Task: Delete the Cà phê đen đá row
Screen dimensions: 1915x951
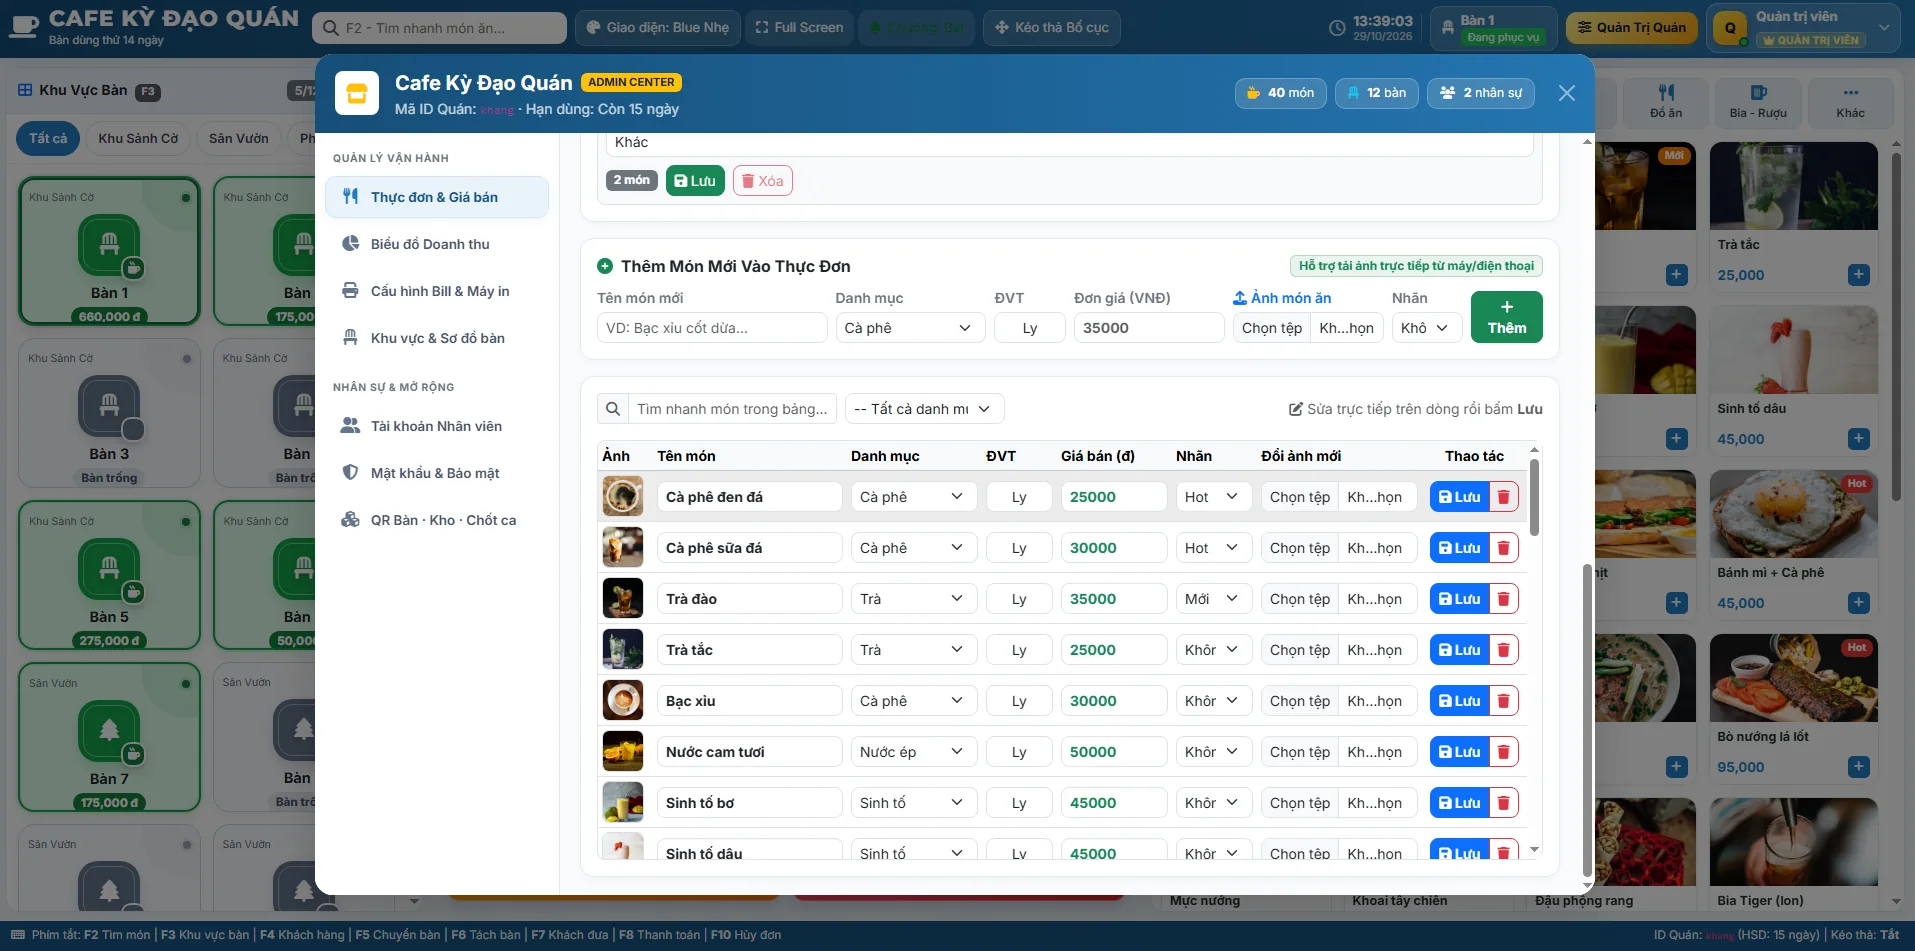Action: [1503, 497]
